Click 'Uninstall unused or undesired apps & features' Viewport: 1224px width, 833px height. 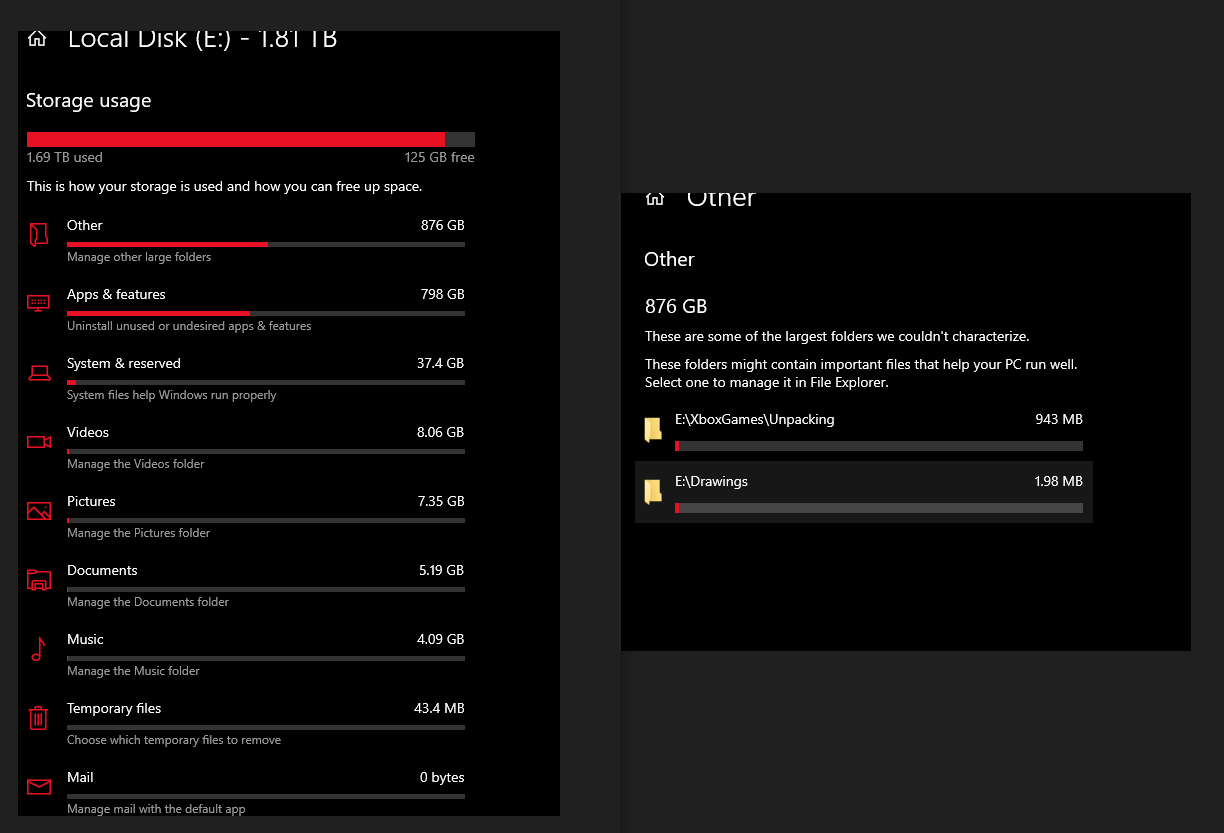189,326
